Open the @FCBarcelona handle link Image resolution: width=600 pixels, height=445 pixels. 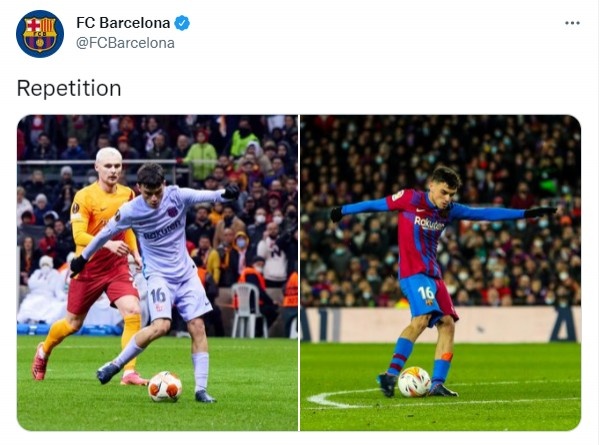(125, 43)
